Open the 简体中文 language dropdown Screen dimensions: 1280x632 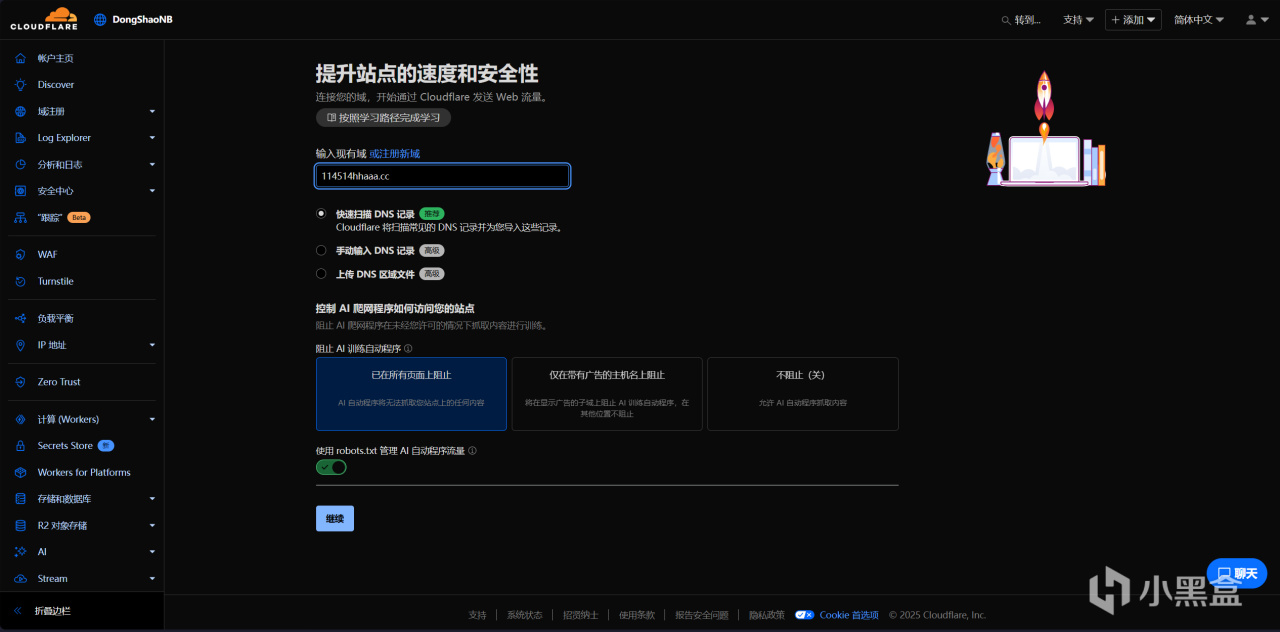[1199, 19]
